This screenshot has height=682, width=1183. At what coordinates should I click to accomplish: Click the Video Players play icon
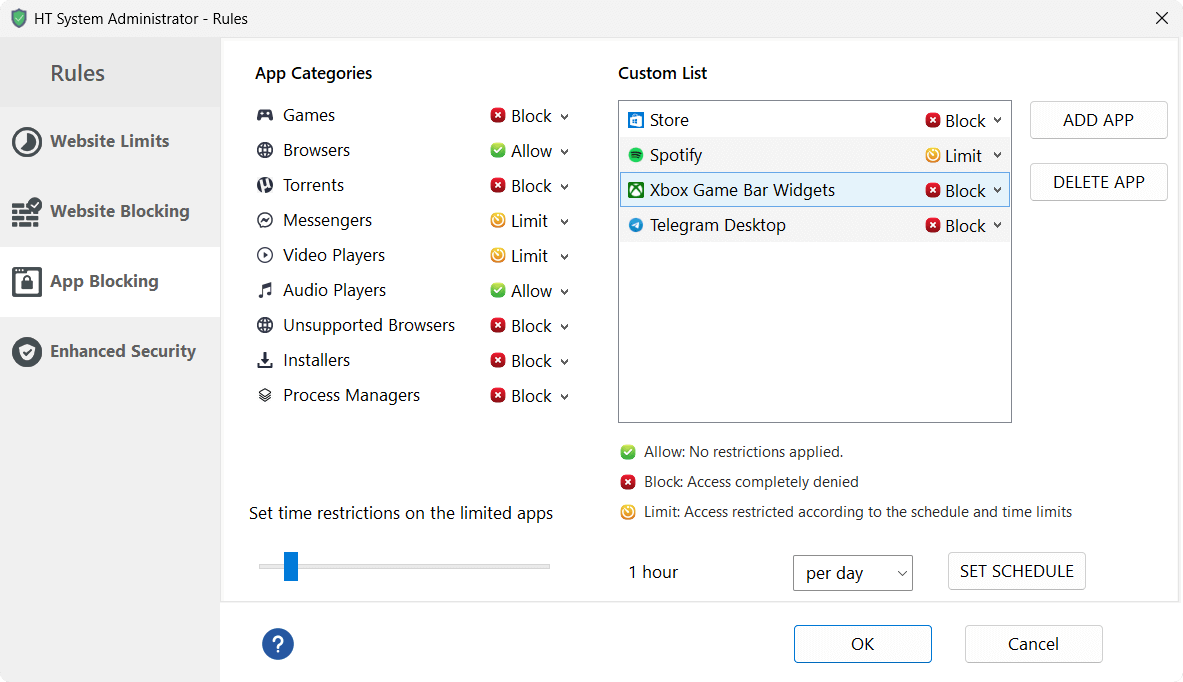[x=265, y=256]
